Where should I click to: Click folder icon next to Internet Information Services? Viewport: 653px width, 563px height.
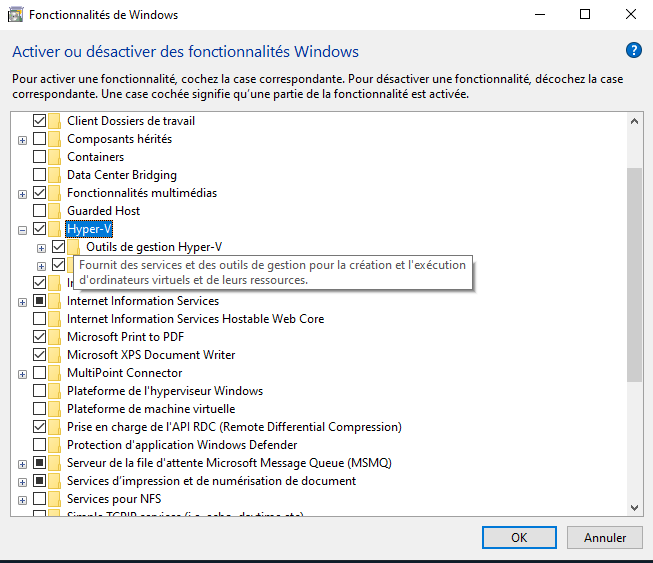[54, 301]
